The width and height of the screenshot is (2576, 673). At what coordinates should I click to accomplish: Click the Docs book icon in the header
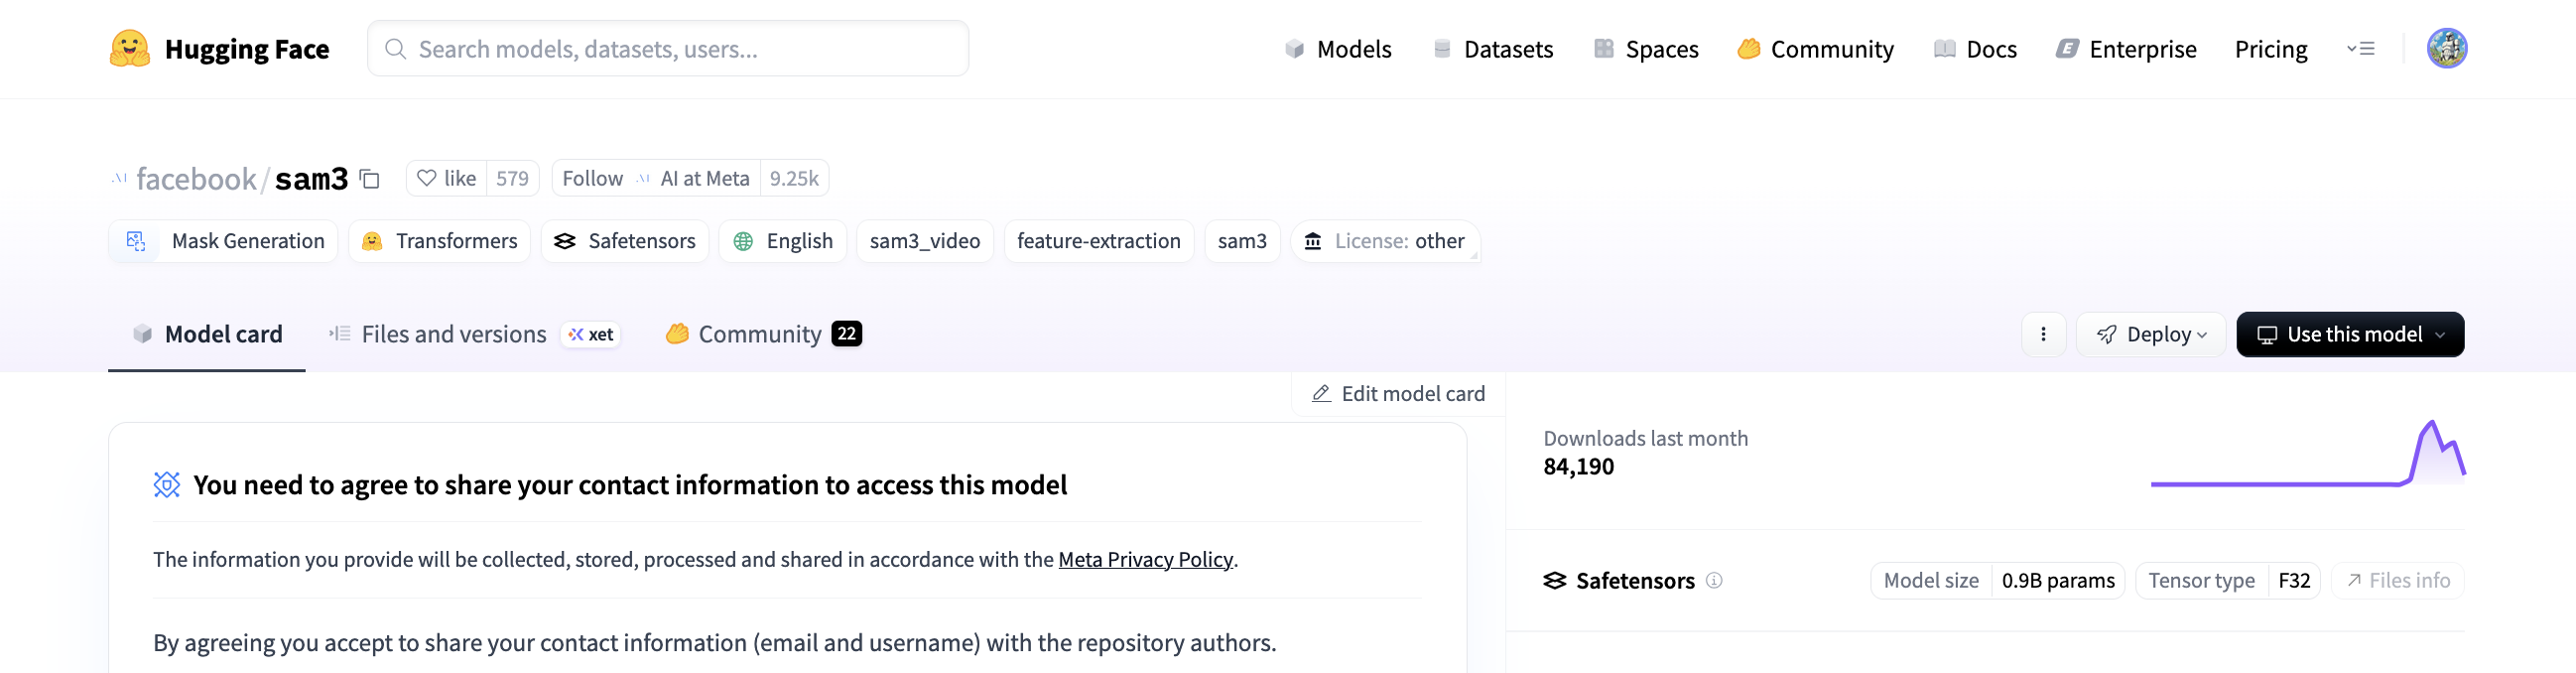[1945, 49]
